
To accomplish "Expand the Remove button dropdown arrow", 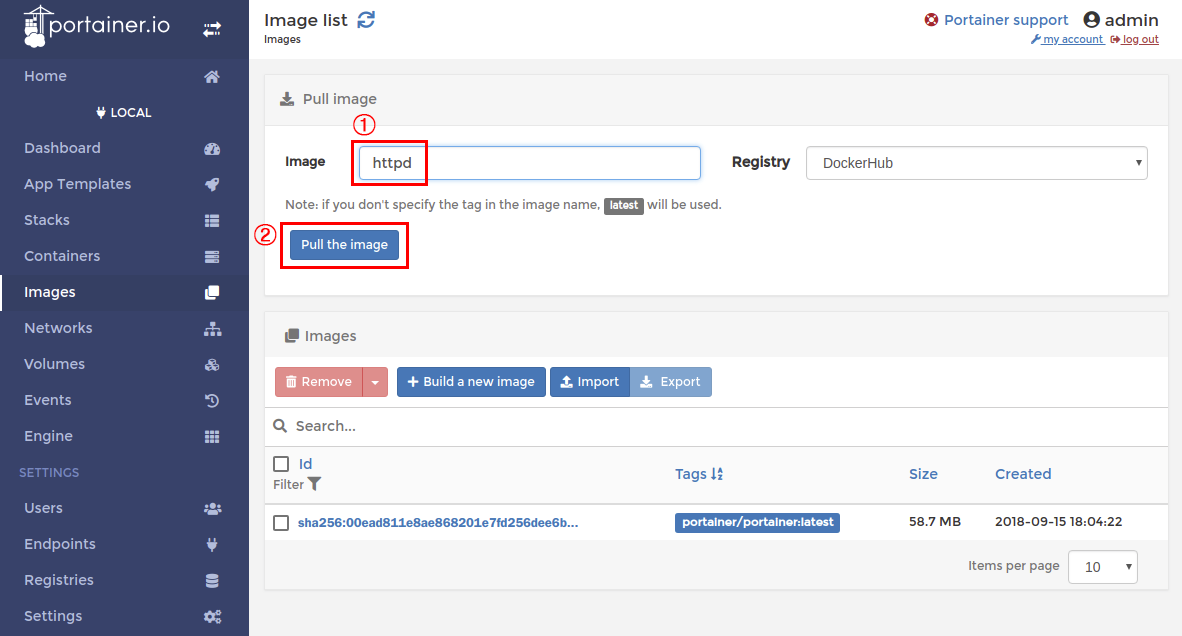I will [375, 382].
